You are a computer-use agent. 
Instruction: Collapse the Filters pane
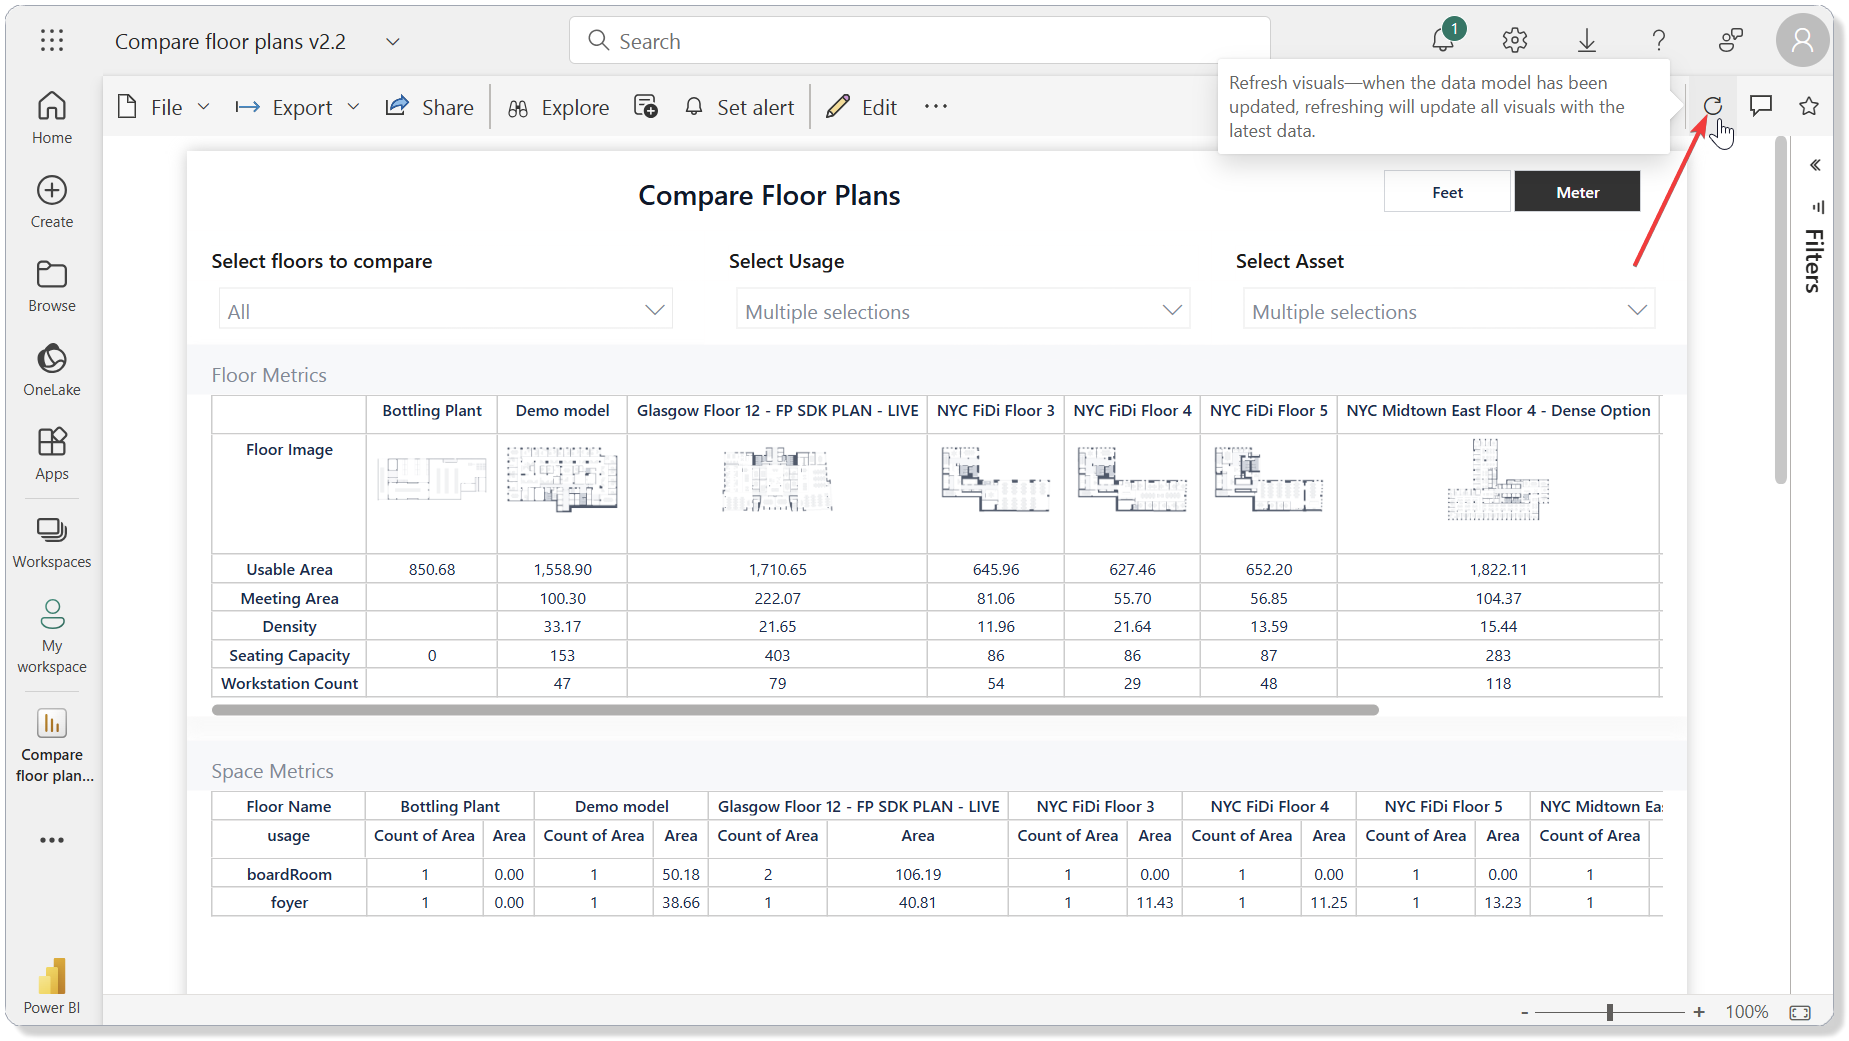[1815, 165]
